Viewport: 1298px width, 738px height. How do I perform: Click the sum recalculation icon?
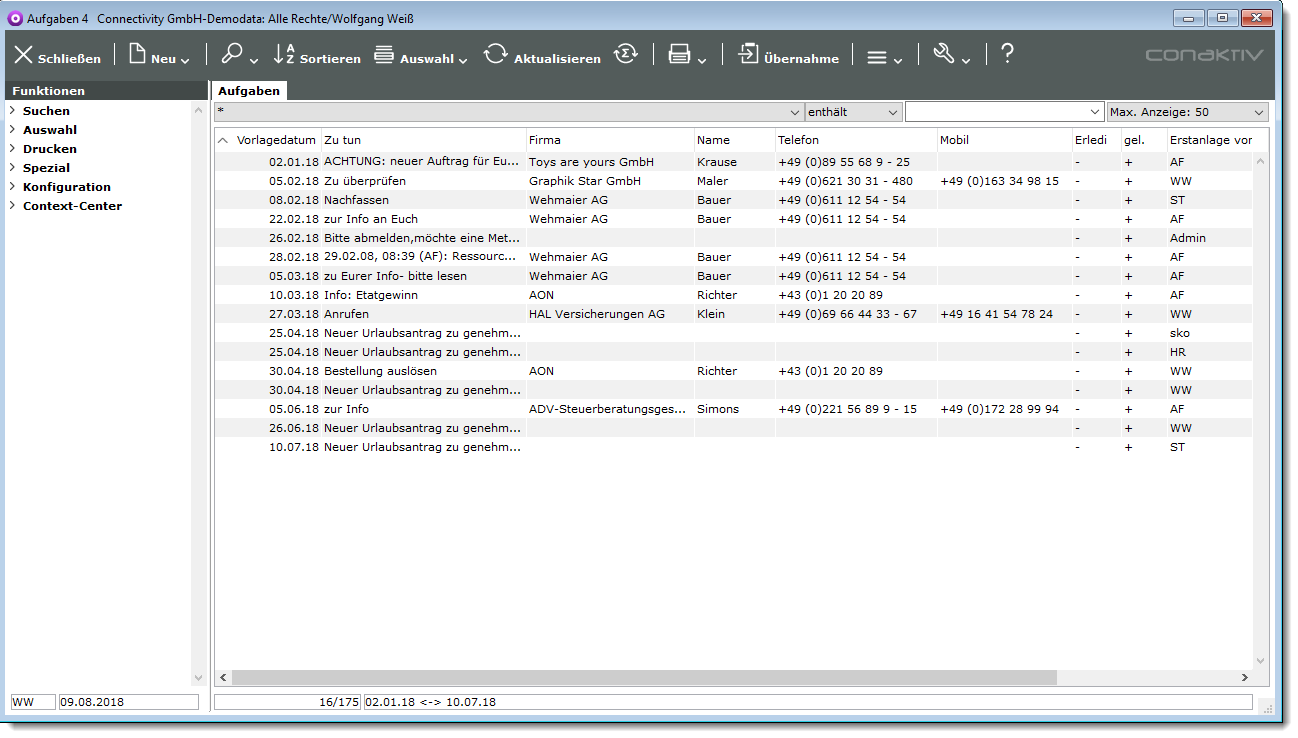coord(626,55)
